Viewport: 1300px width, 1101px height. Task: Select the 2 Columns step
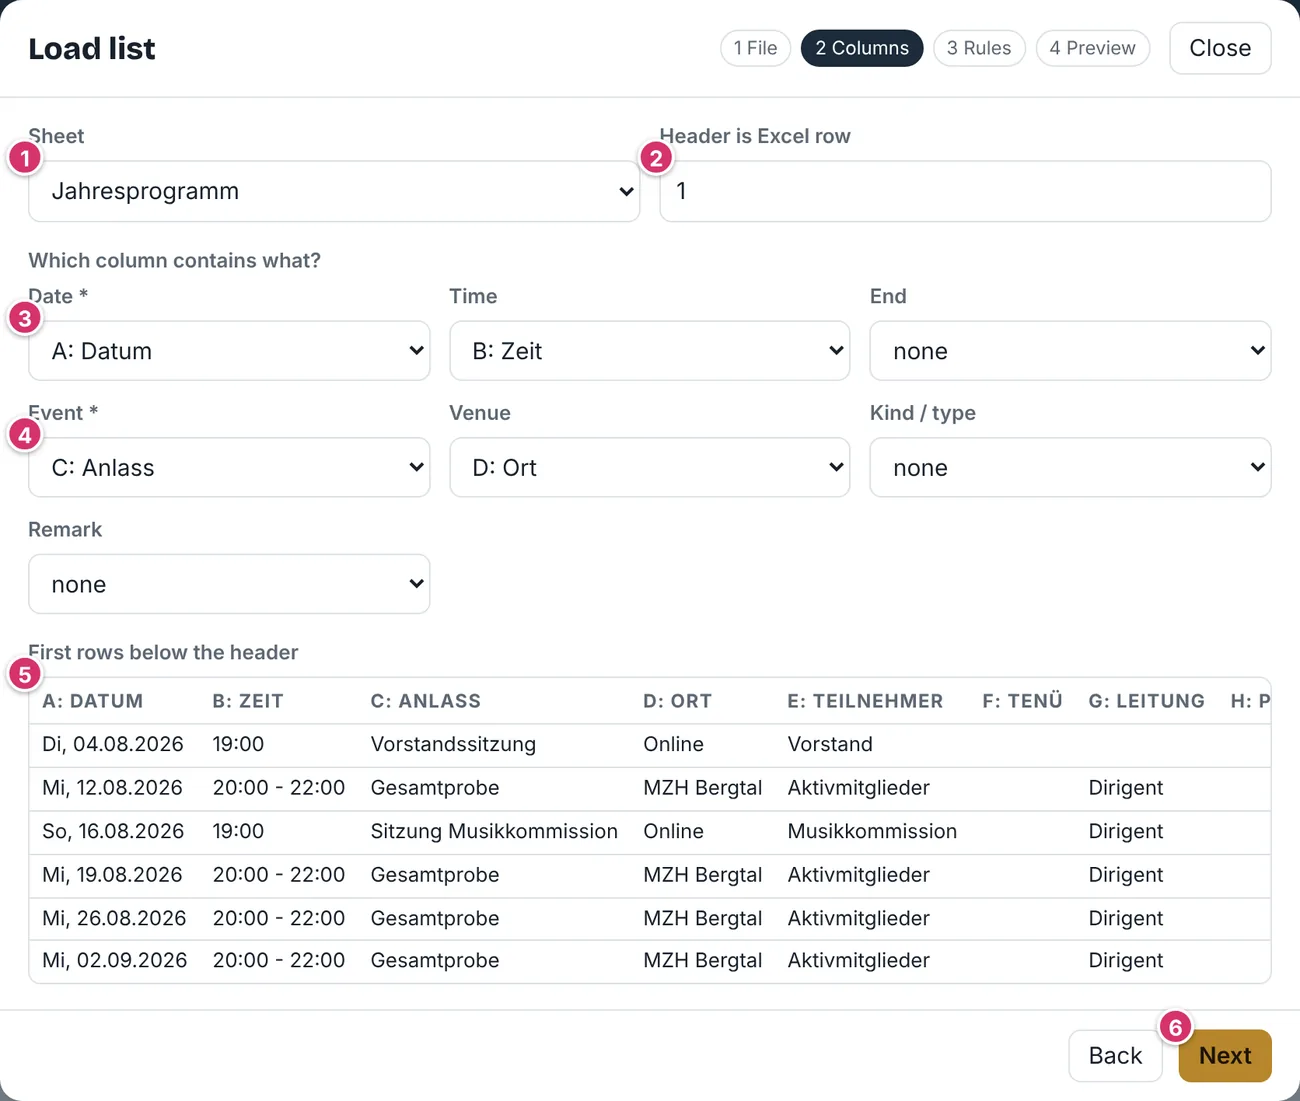click(x=862, y=48)
